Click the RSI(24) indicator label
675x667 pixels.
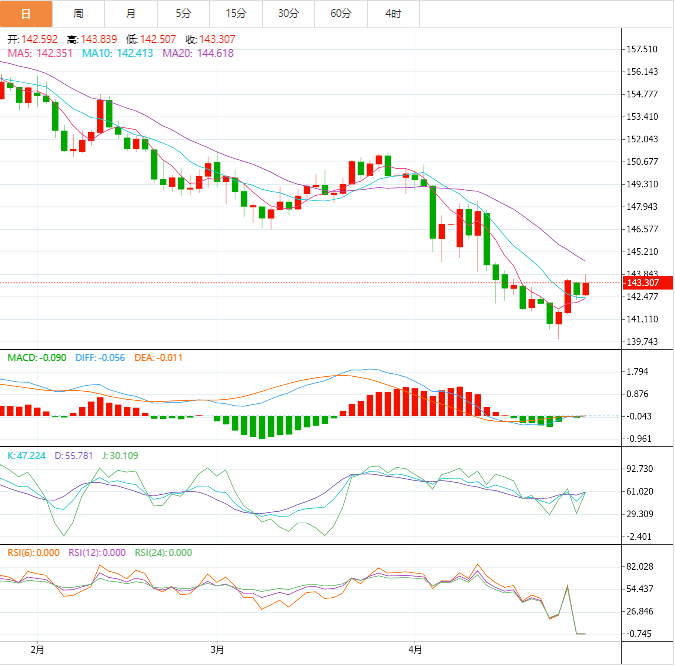(163, 552)
